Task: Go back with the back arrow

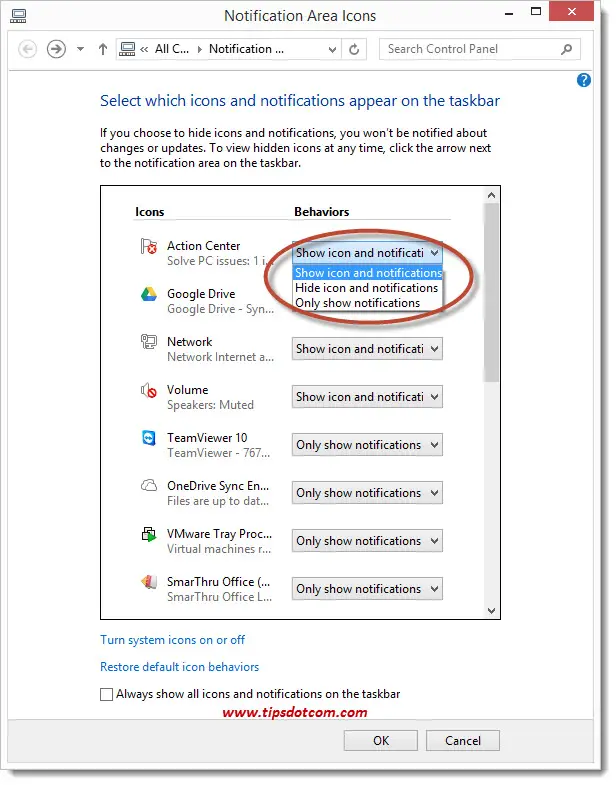Action: [x=28, y=49]
